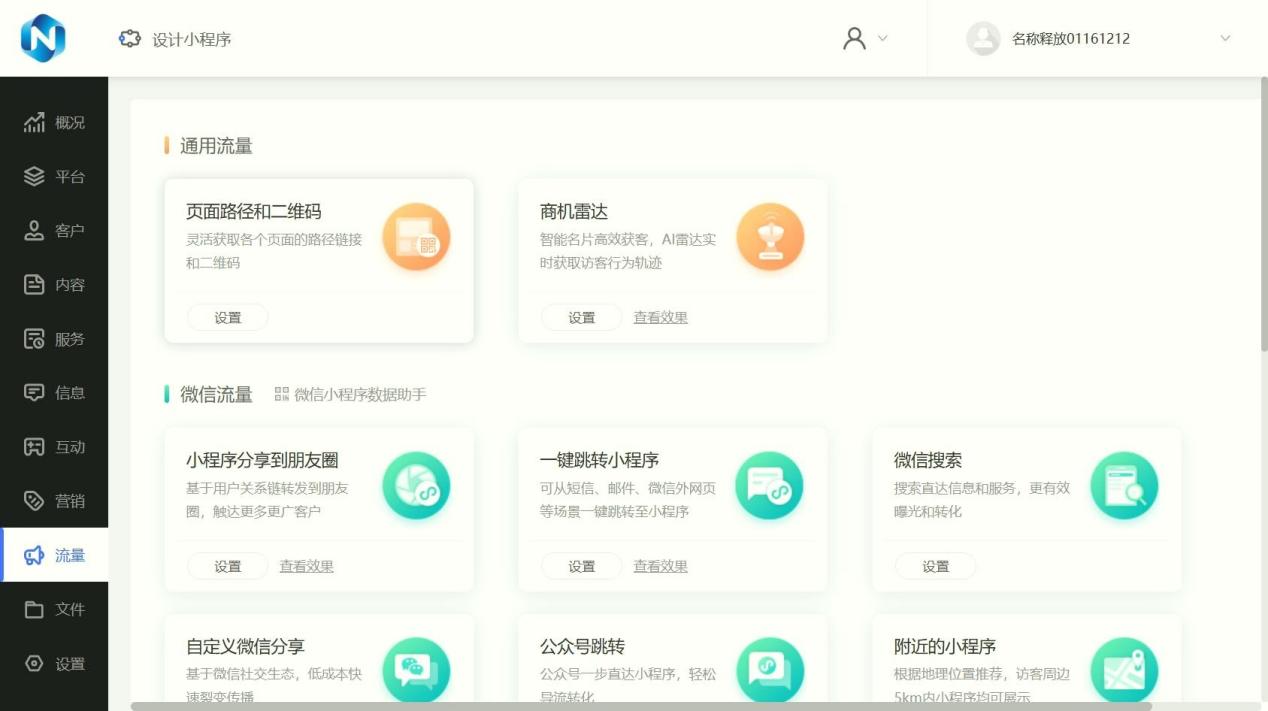Click the 附近的小程序 map icon
The image size is (1268, 711).
coord(1124,668)
